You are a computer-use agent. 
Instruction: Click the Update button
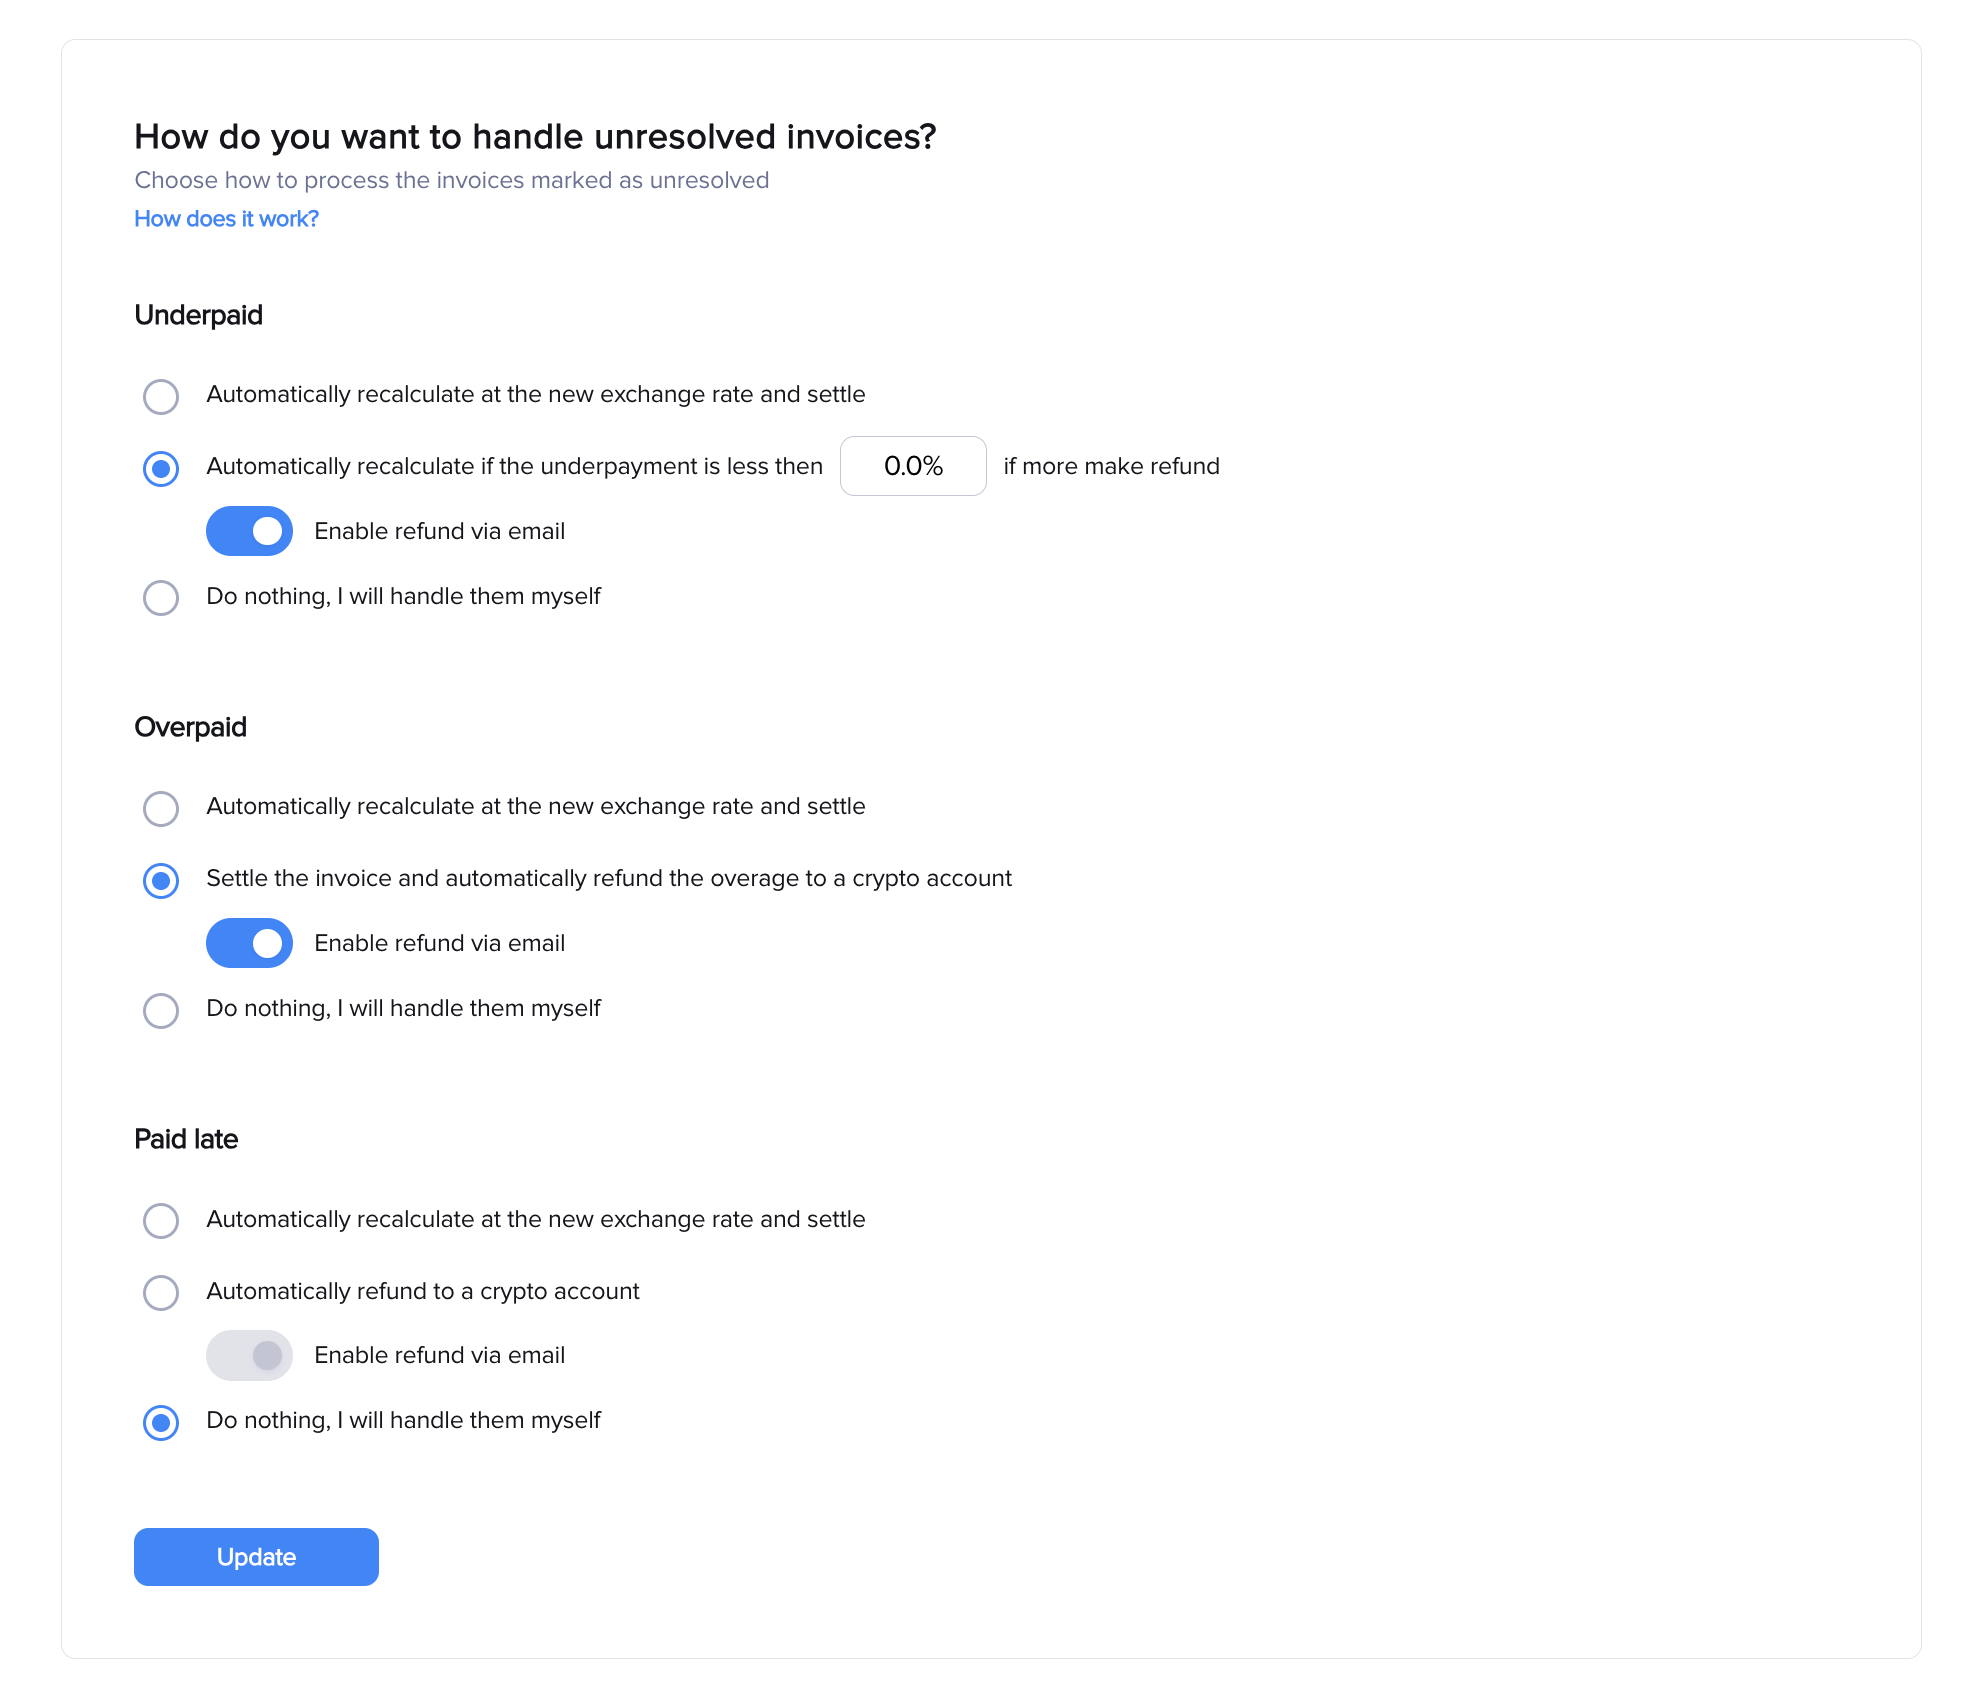pos(256,1557)
